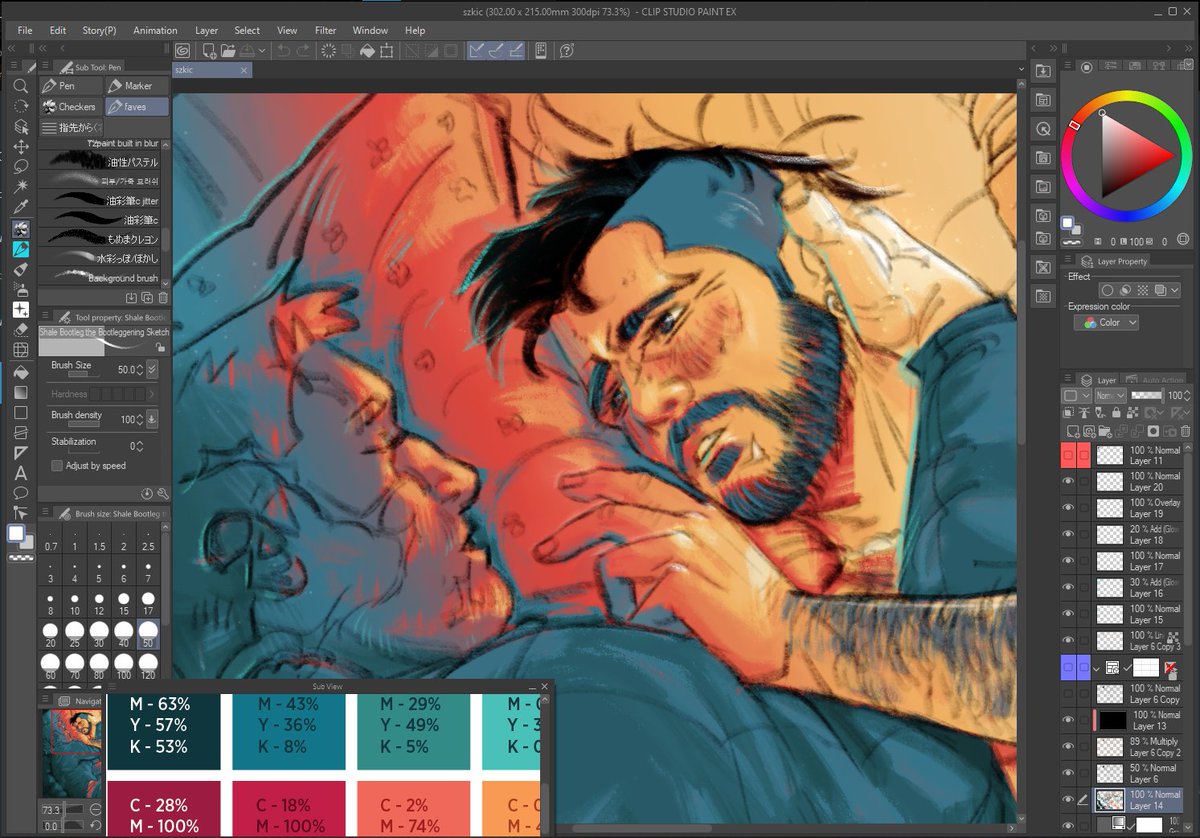Select the Background brush preset

point(101,277)
